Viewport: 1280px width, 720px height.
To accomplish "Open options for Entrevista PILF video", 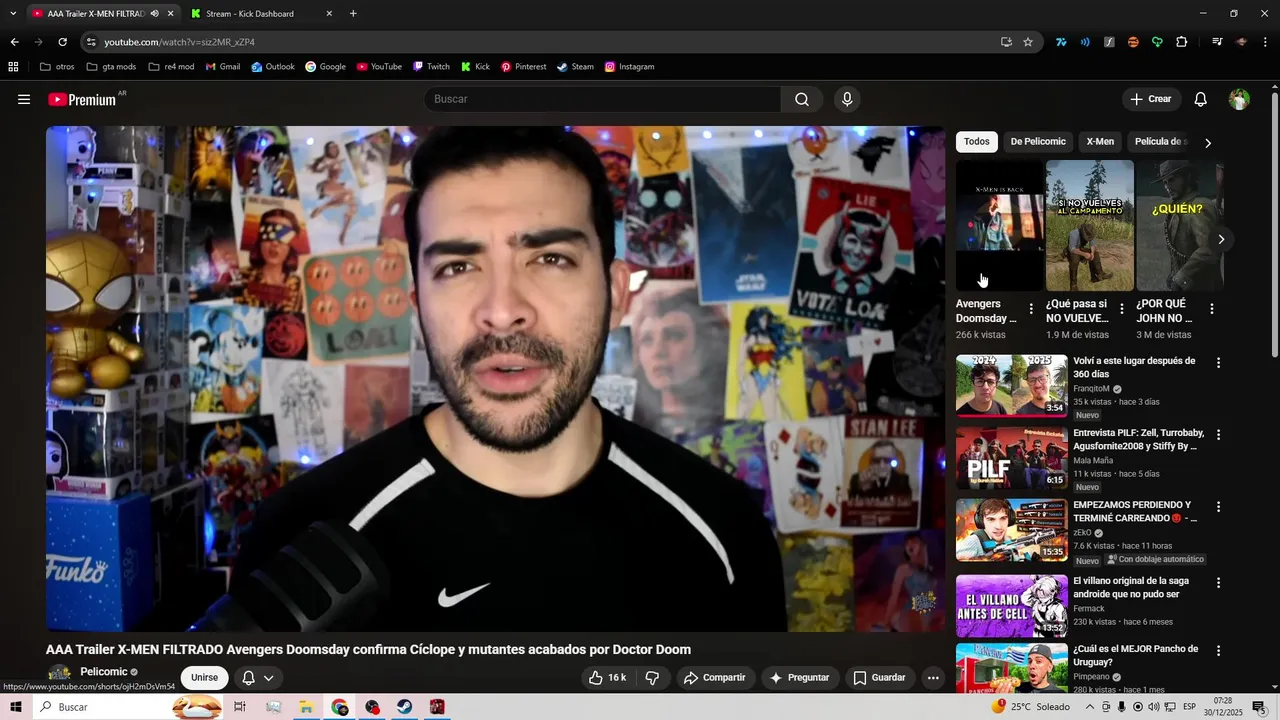I will point(1218,435).
